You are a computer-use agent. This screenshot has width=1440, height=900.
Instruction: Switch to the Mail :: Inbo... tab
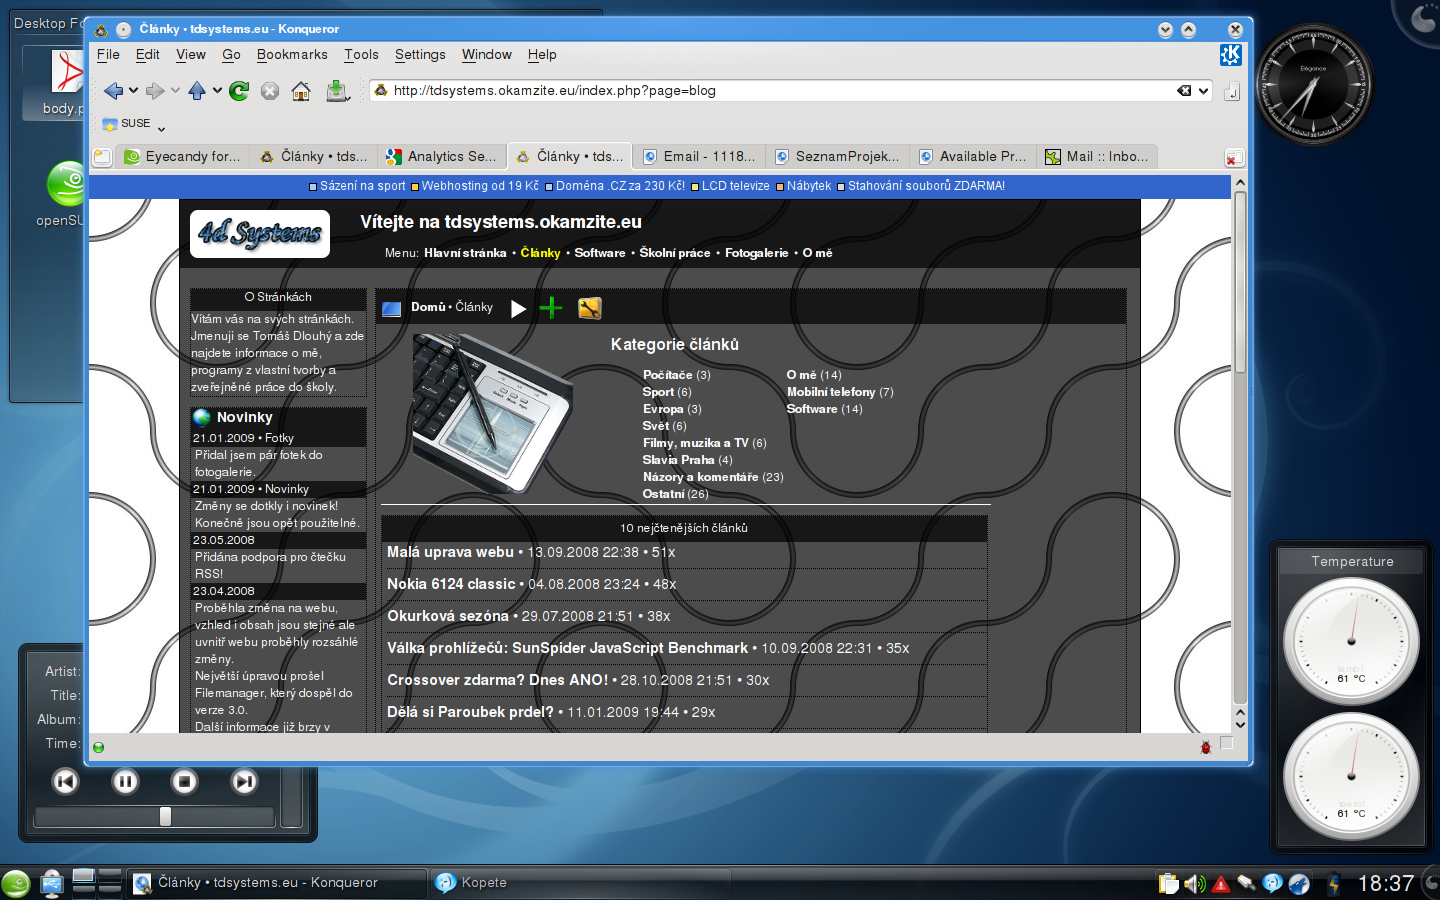tap(1097, 157)
